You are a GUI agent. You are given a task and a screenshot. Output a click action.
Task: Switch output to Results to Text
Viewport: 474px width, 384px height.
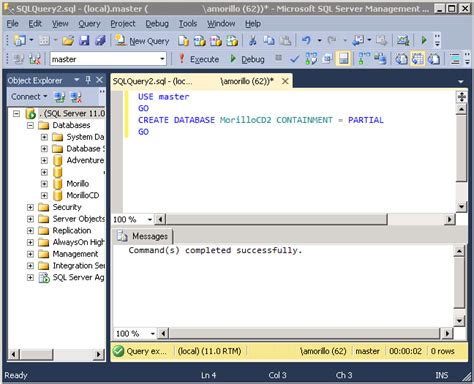pyautogui.click(x=401, y=59)
